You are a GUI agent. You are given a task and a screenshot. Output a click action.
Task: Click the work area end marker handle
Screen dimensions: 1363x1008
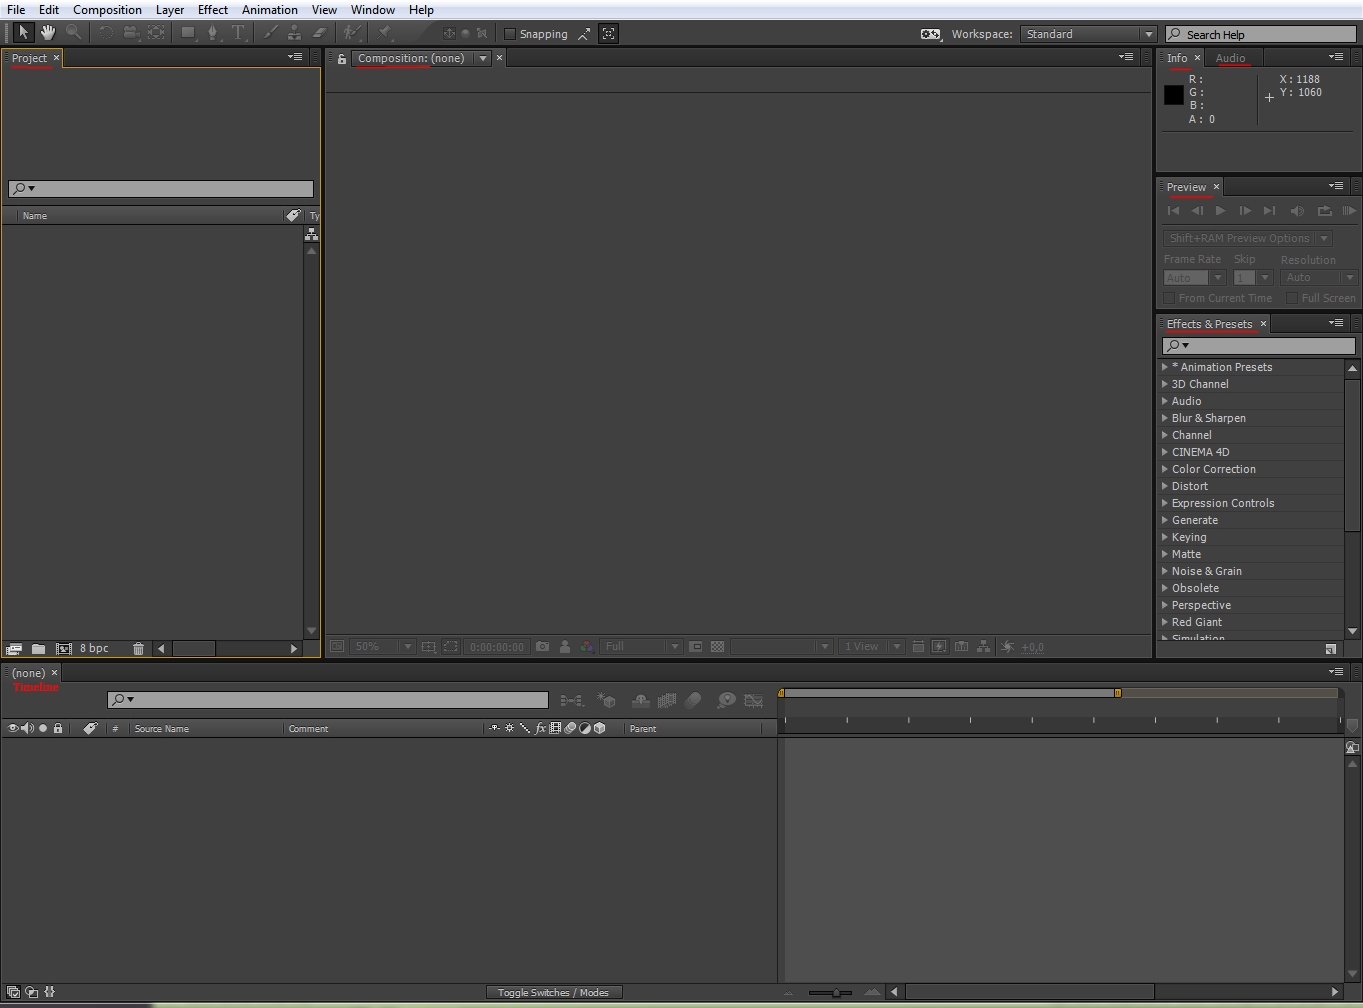coord(1118,693)
